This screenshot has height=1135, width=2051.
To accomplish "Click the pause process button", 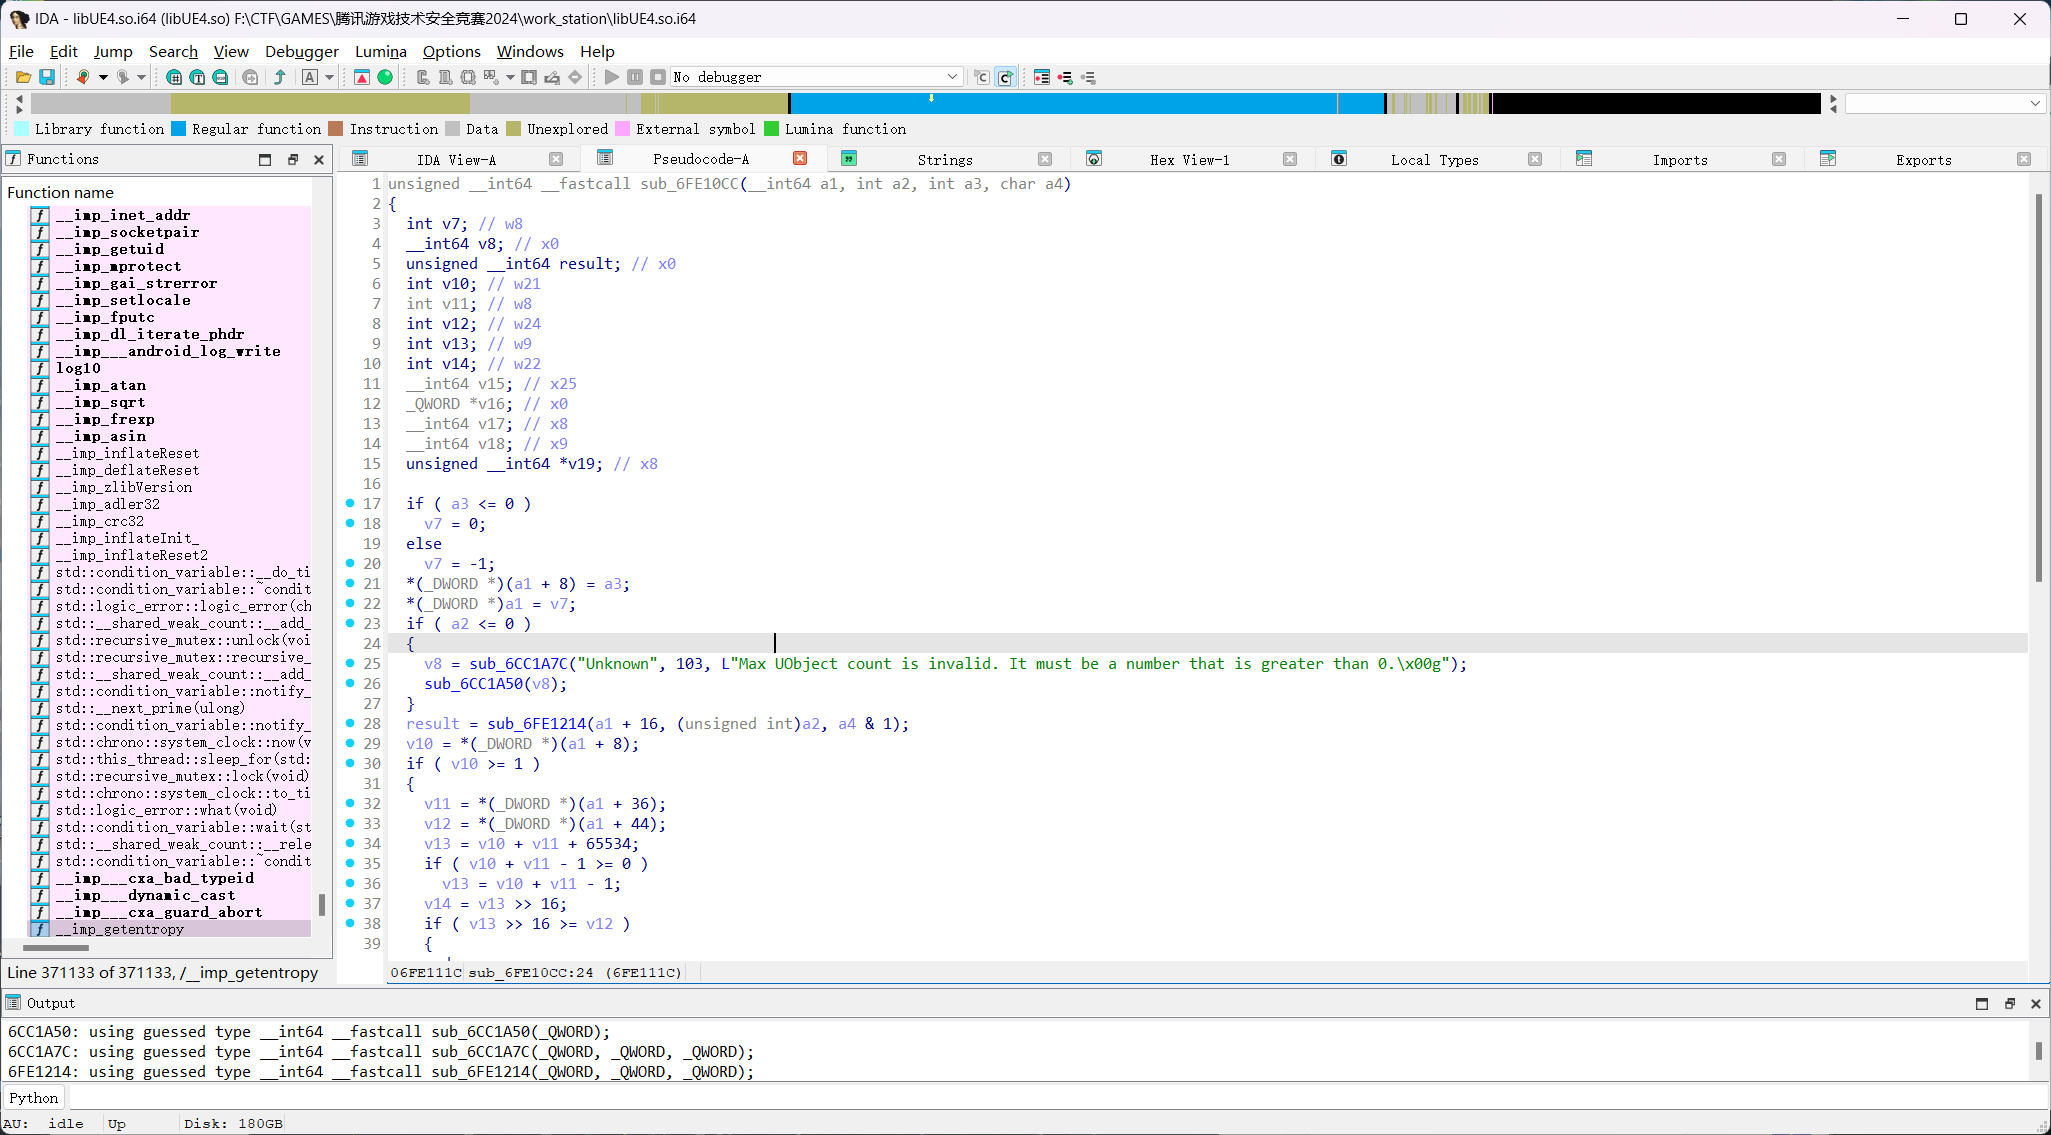I will pos(635,77).
